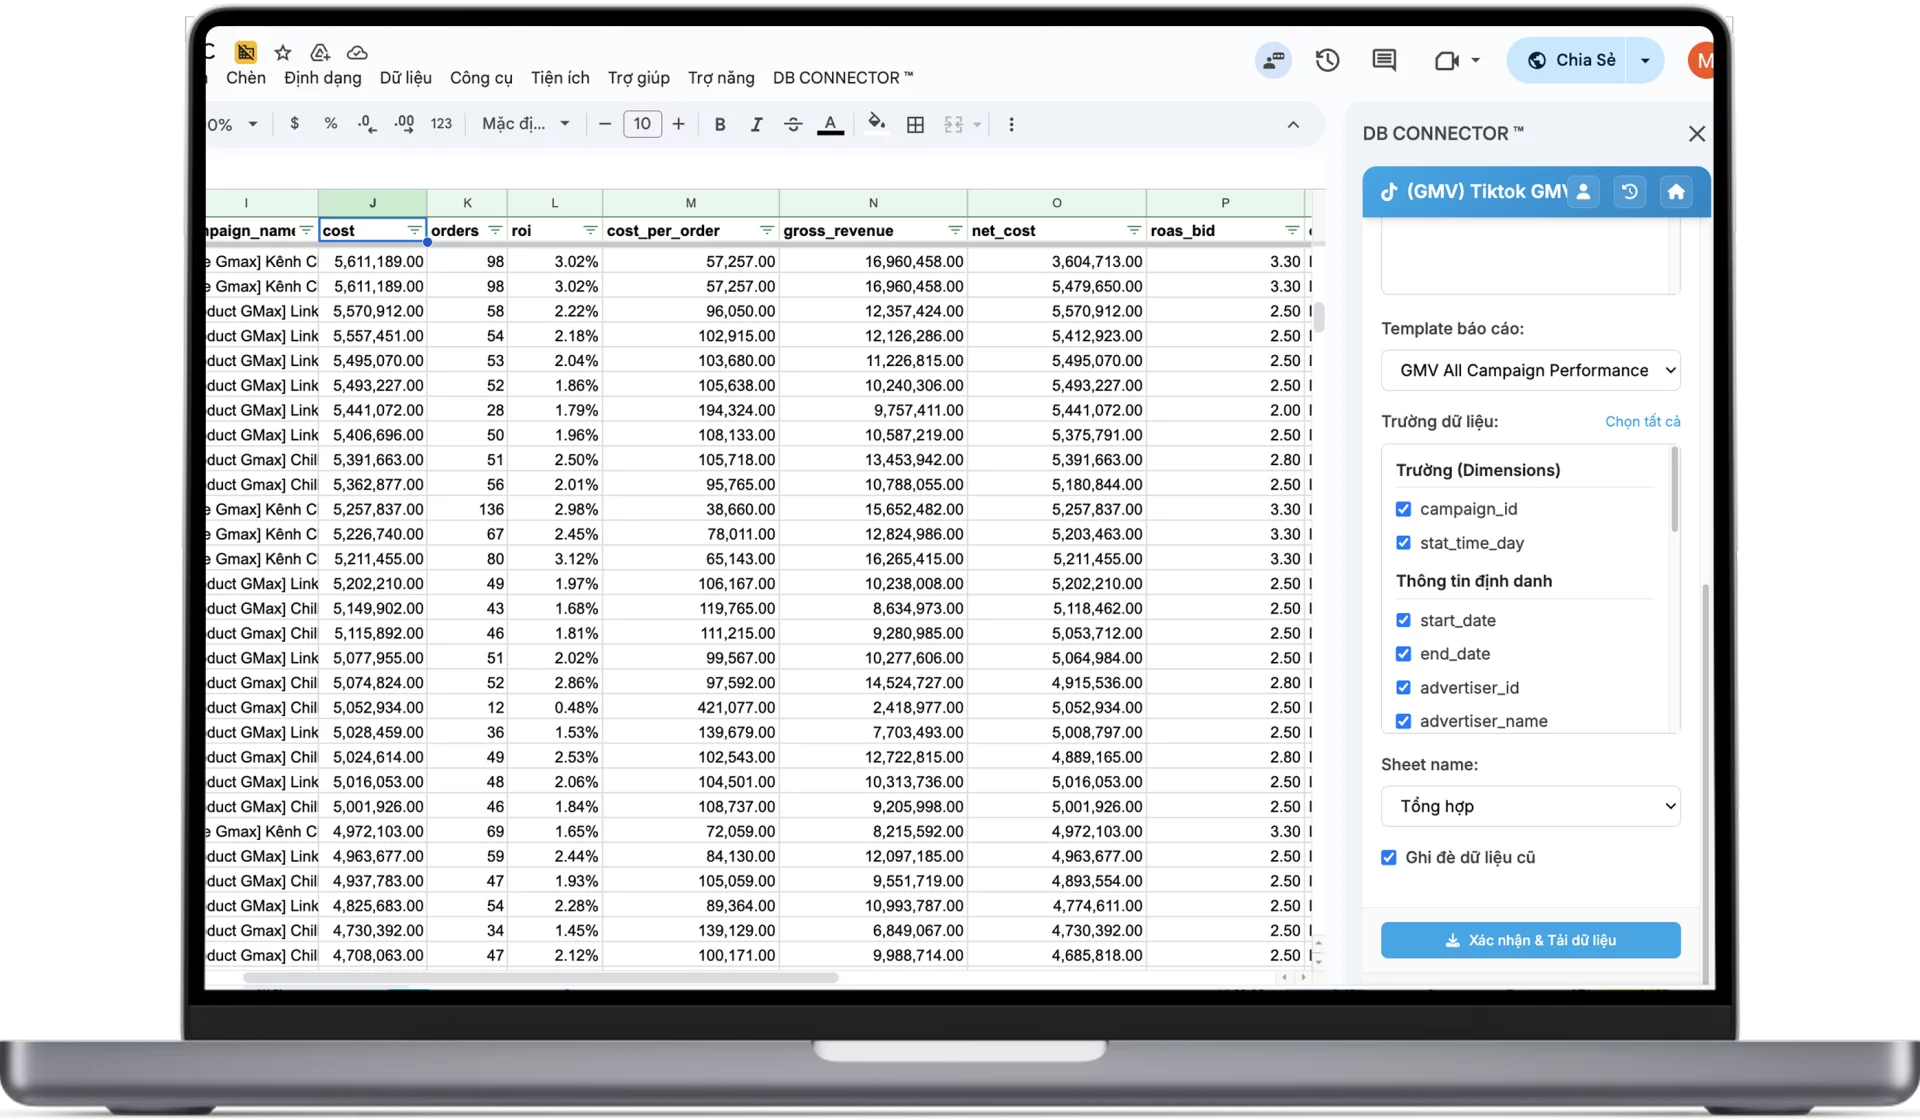Viewport: 1920px width, 1120px height.
Task: Click the activity dashboard icon near history
Action: (1273, 60)
